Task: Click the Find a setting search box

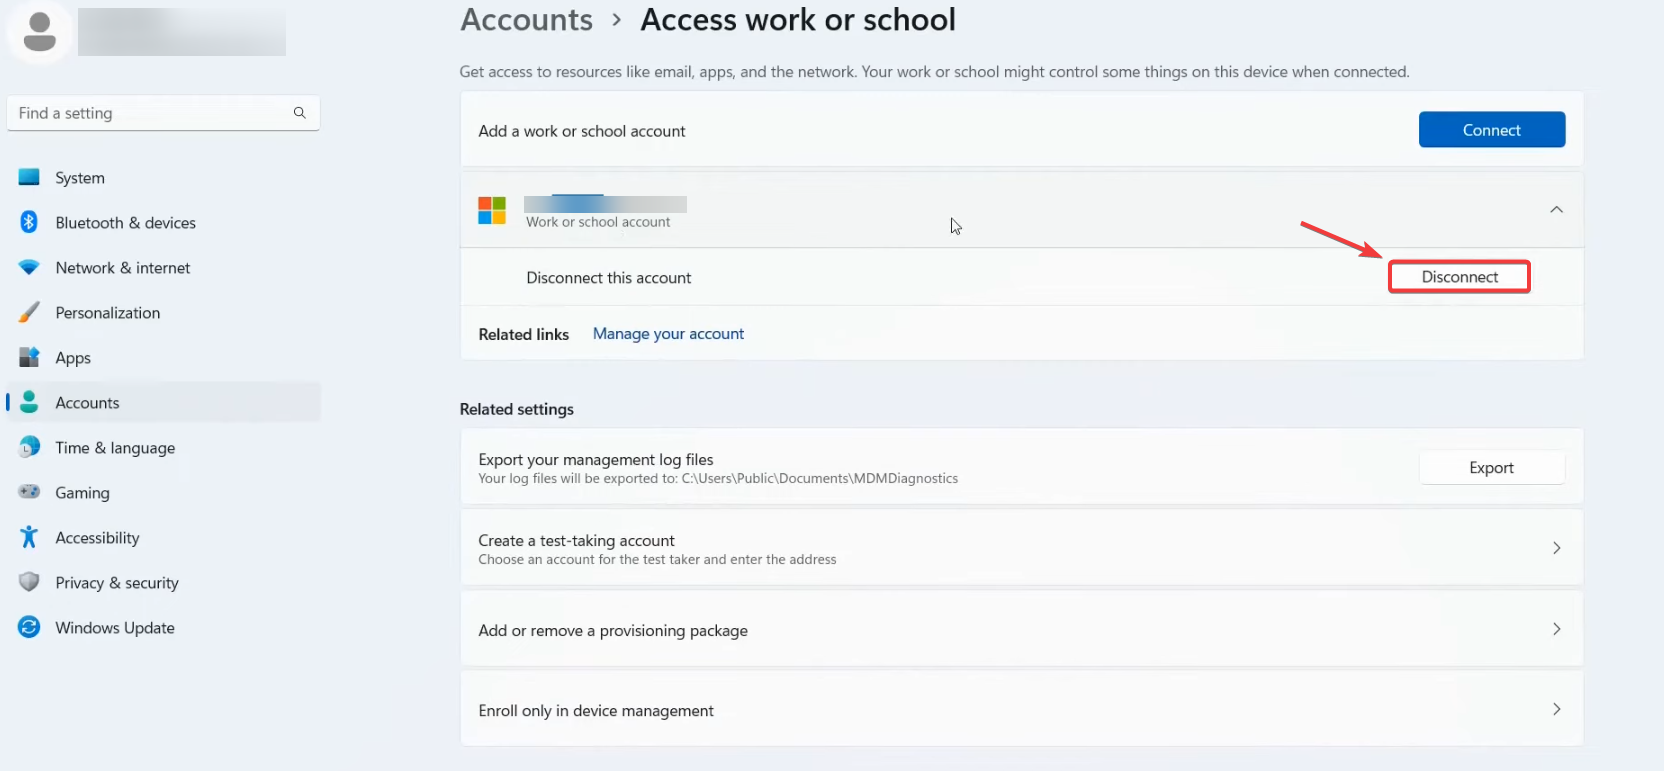Action: point(150,113)
